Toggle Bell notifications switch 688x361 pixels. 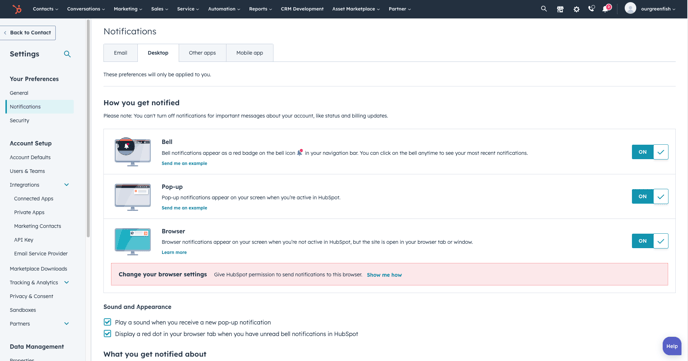(650, 152)
